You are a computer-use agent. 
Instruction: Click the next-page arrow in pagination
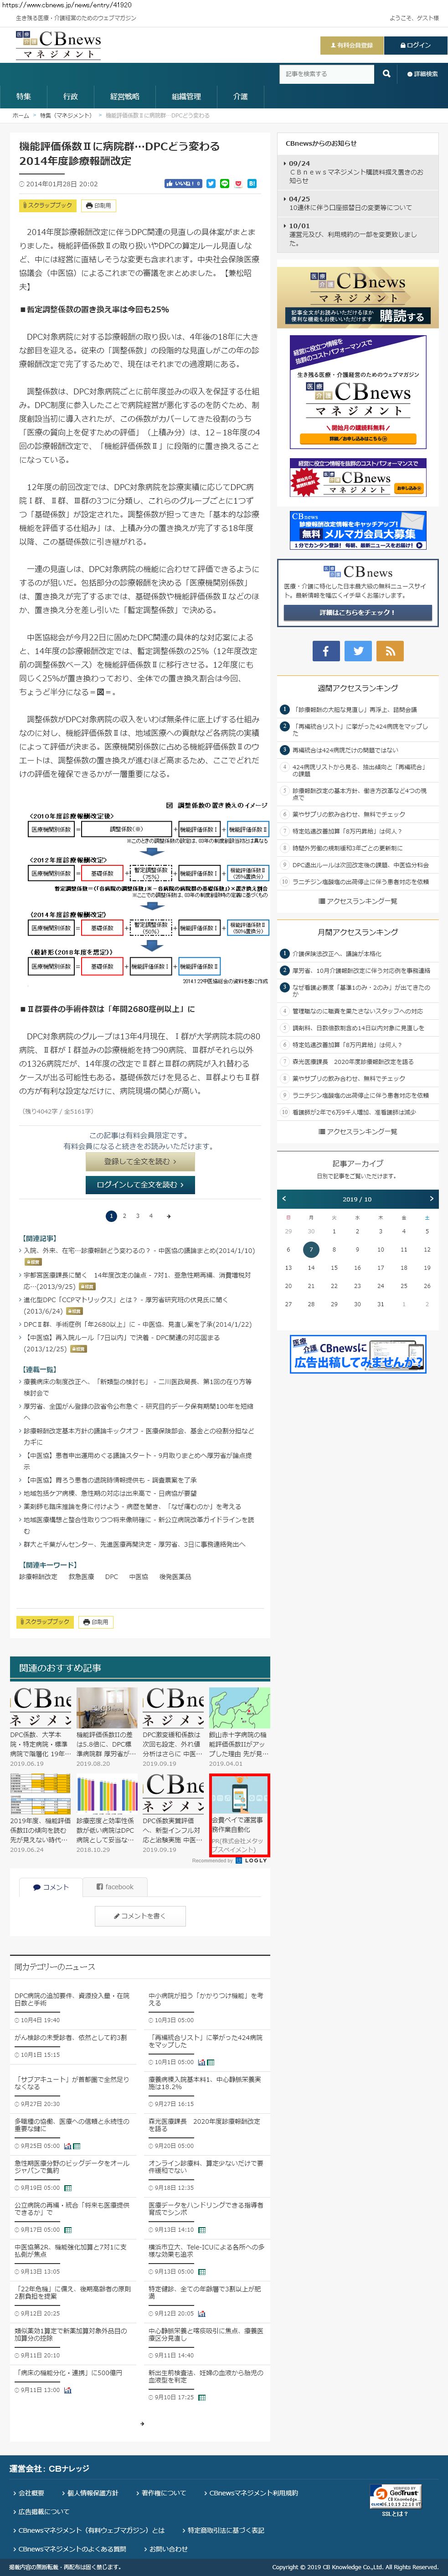pos(169,1216)
